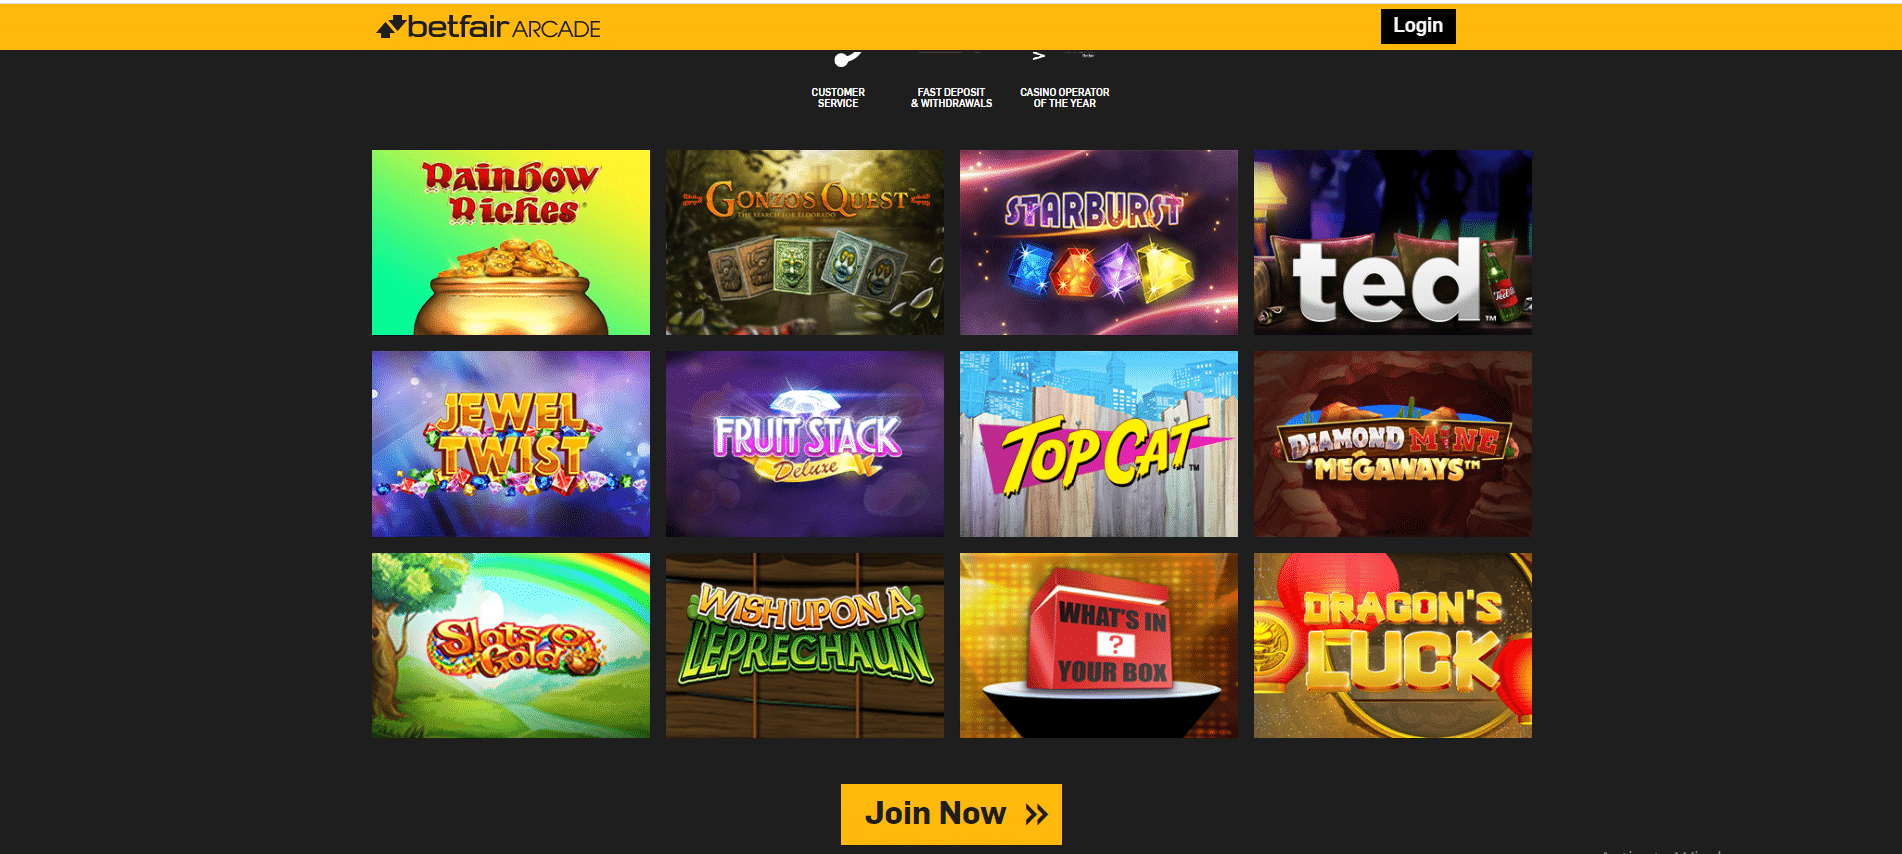Click the Login button

(x=1418, y=26)
